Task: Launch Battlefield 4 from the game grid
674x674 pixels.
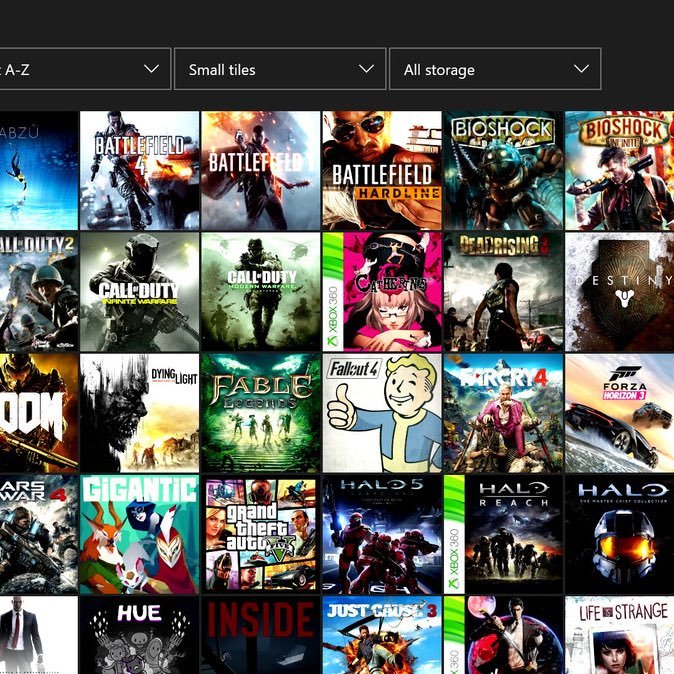Action: [x=139, y=171]
